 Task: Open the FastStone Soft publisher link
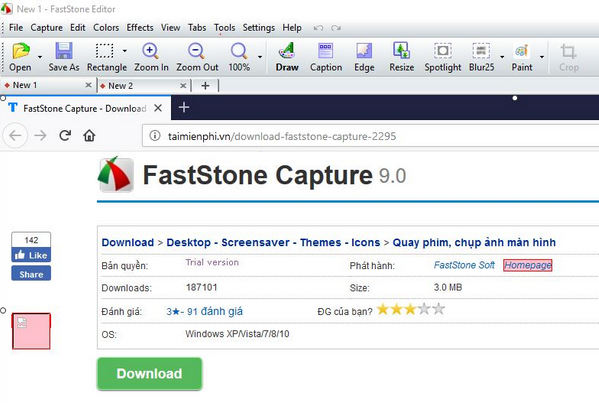(x=464, y=265)
